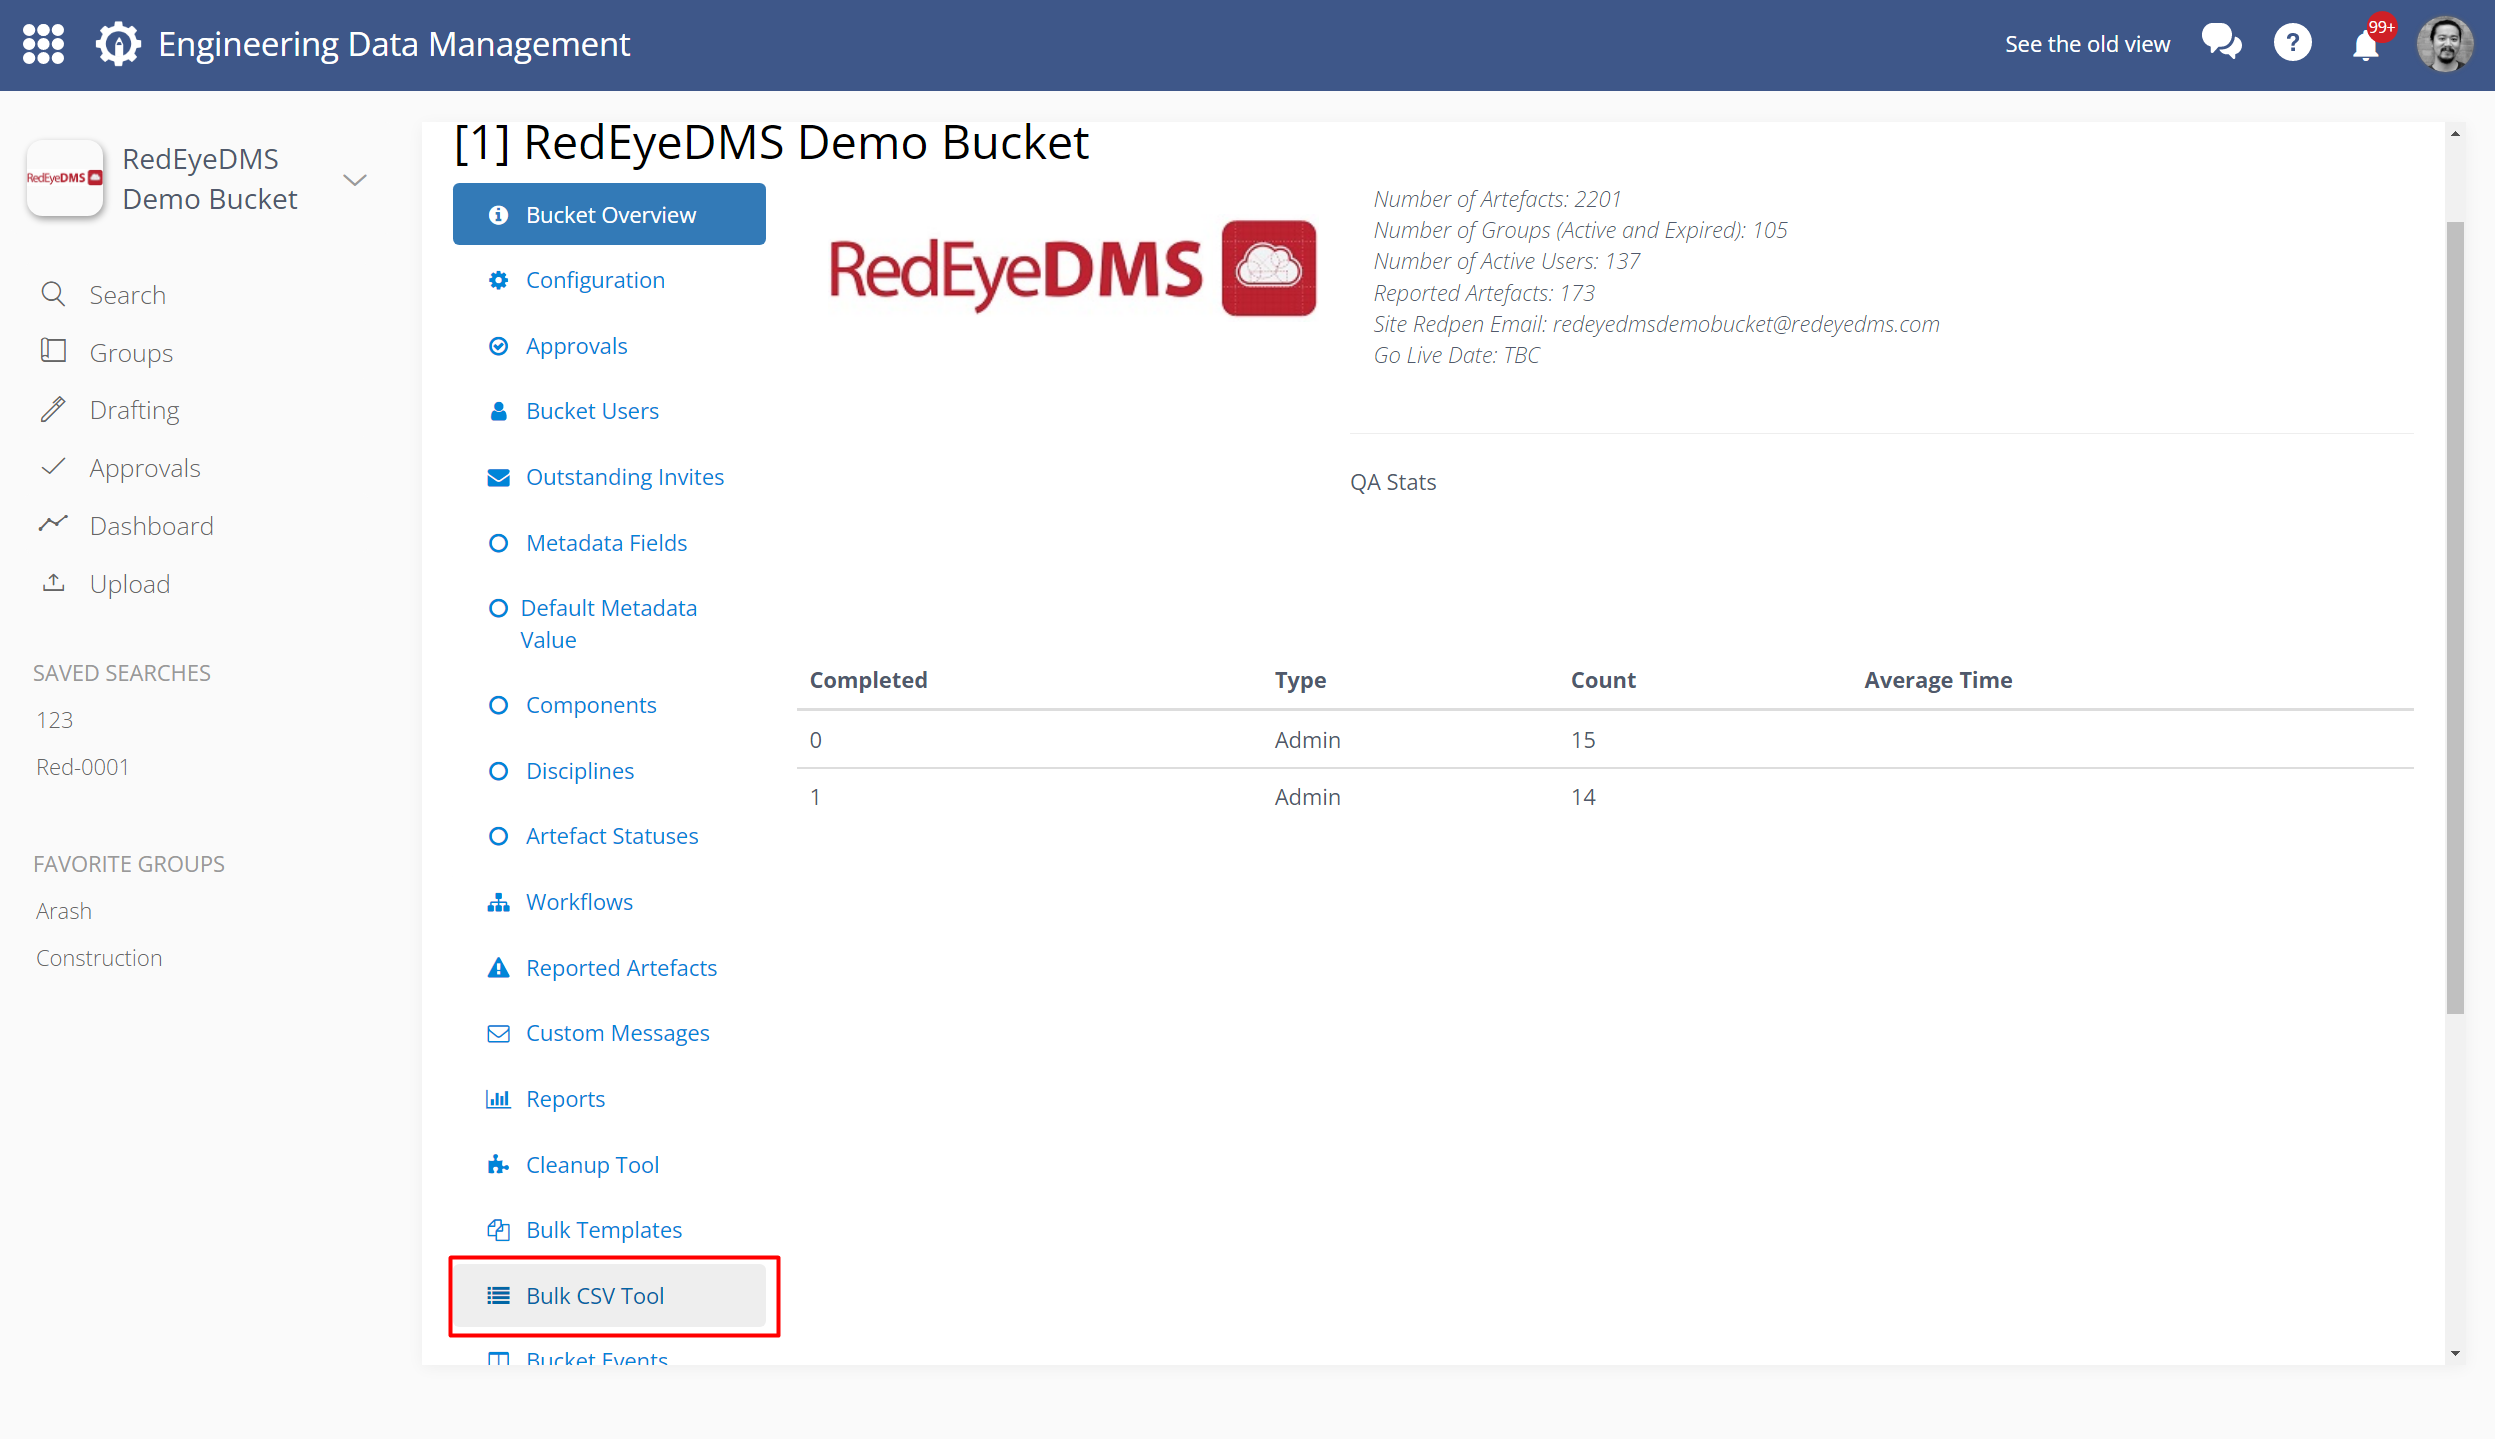
Task: Open the help question mark icon
Action: coord(2292,43)
